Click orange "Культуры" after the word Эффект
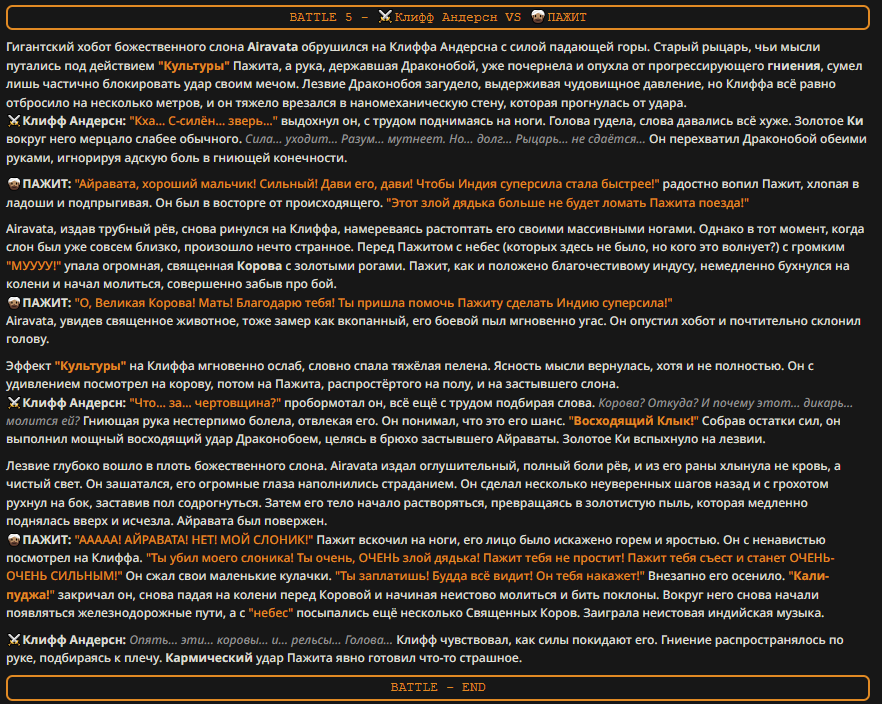Image resolution: width=882 pixels, height=704 pixels. tap(90, 366)
